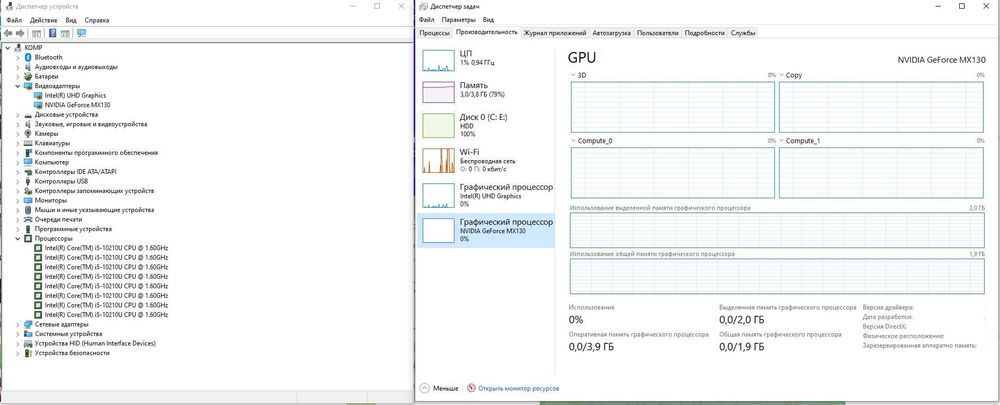The height and width of the screenshot is (405, 1000).
Task: Click the Открыть монитор ресурсов icon
Action: point(471,388)
